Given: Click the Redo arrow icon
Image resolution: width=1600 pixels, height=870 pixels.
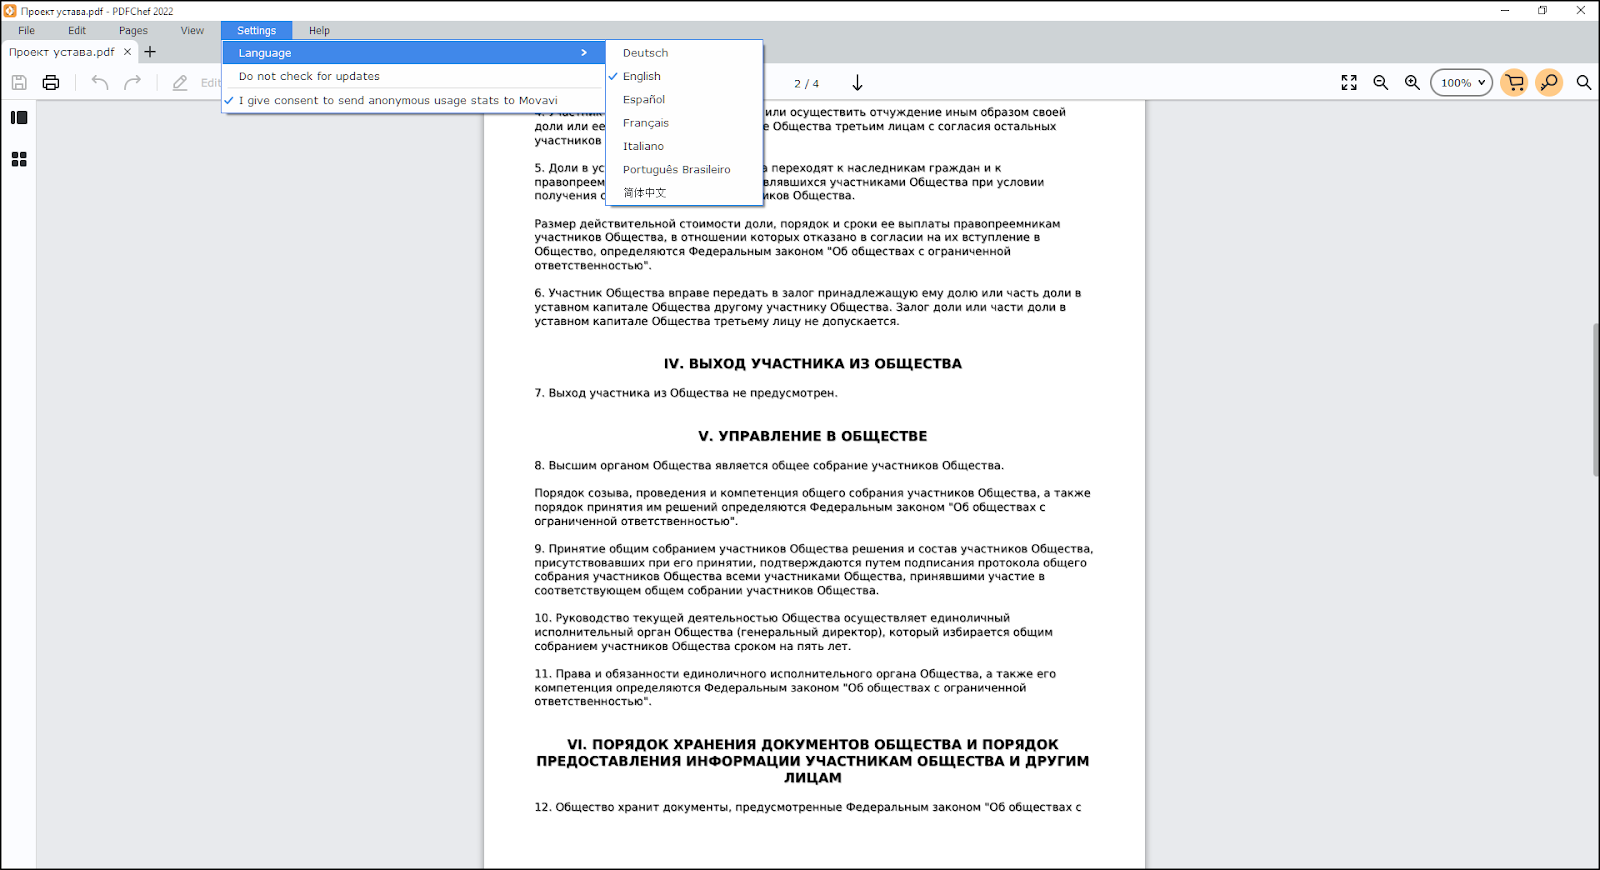Looking at the screenshot, I should point(132,83).
